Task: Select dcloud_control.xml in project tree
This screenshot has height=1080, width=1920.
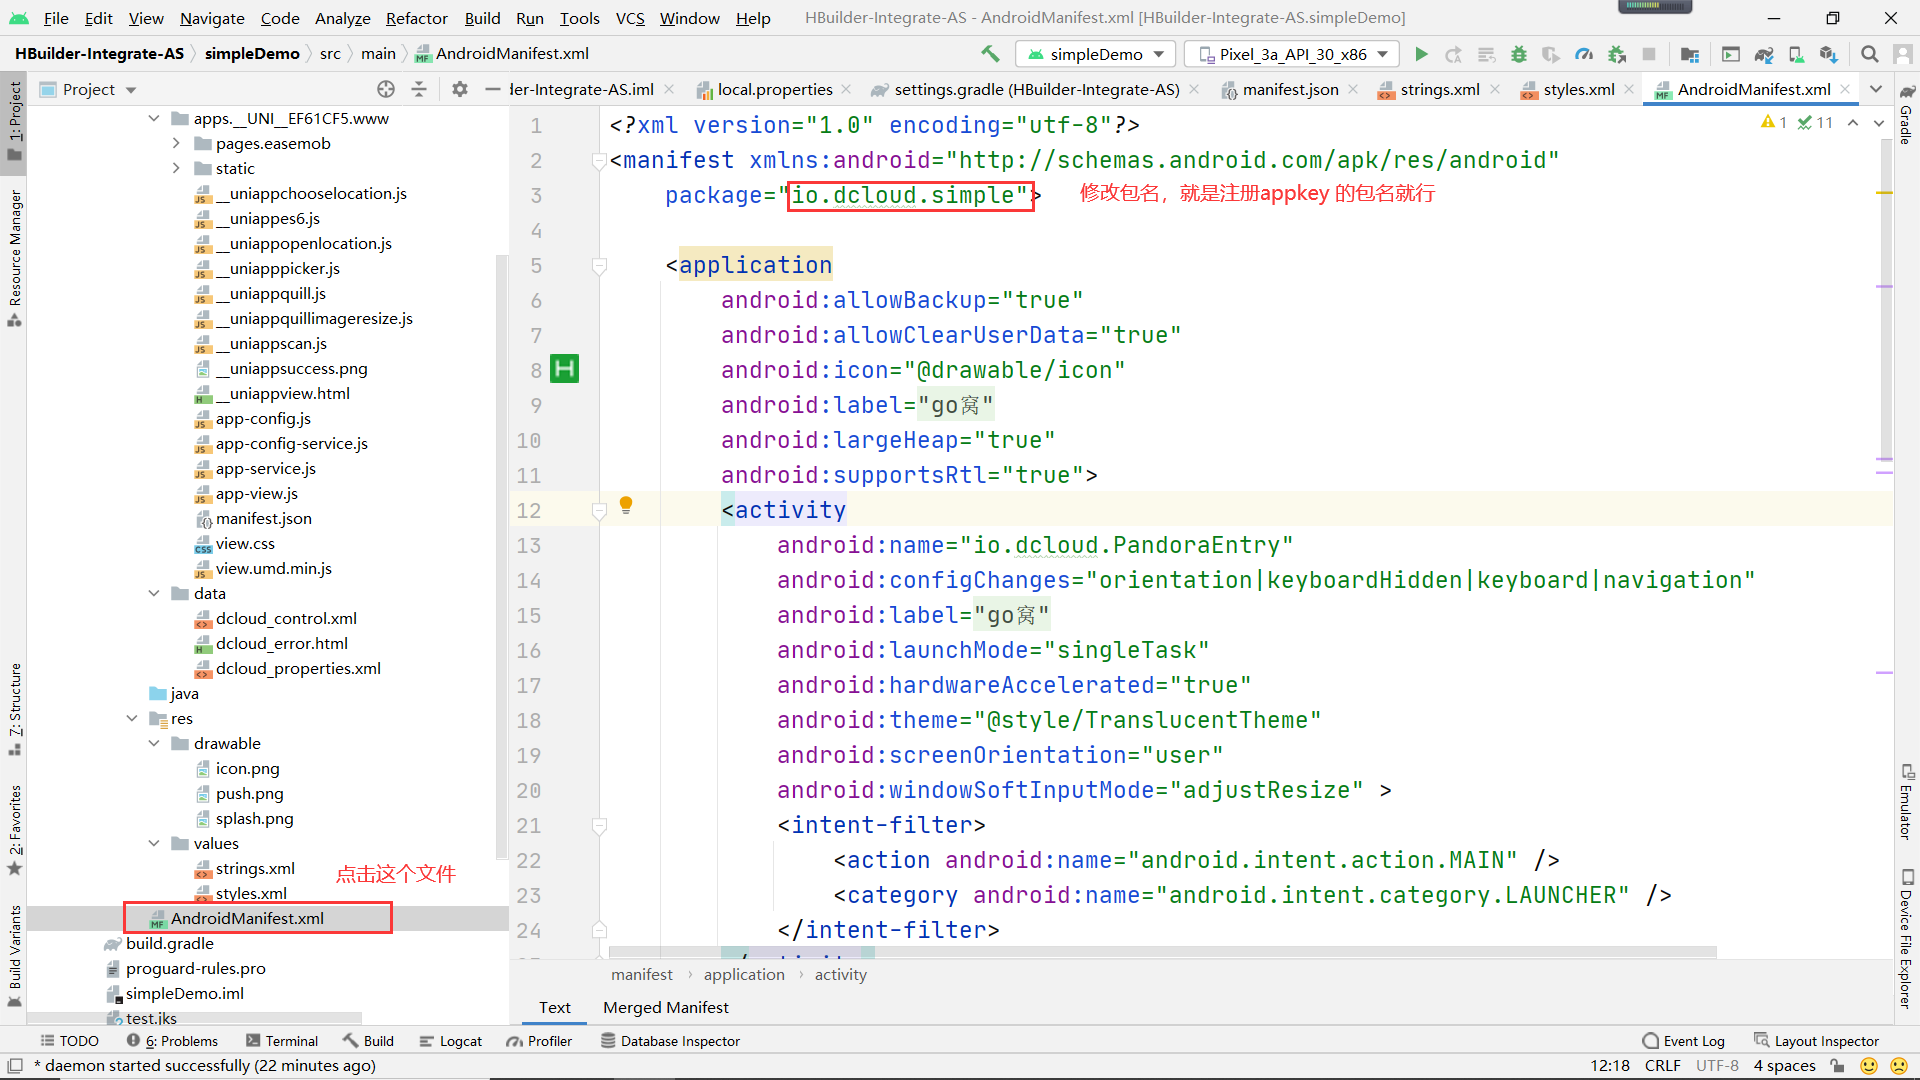Action: coord(286,618)
